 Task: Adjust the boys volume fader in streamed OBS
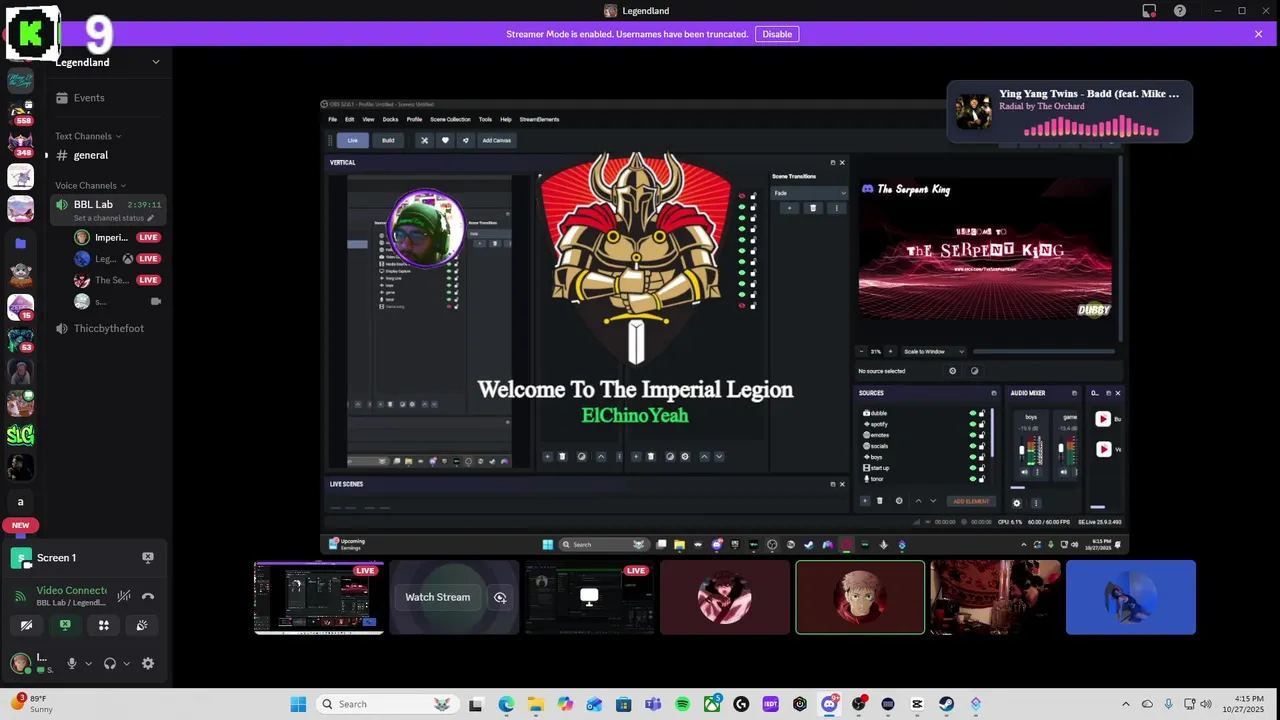(1022, 450)
